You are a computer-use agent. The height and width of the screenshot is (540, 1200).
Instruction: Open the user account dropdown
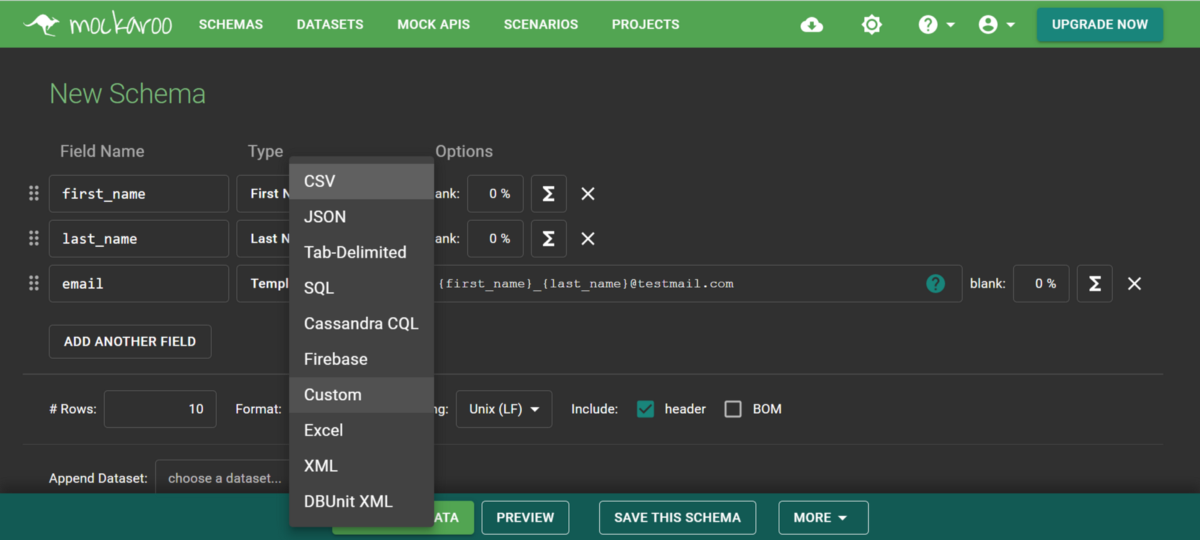[996, 25]
